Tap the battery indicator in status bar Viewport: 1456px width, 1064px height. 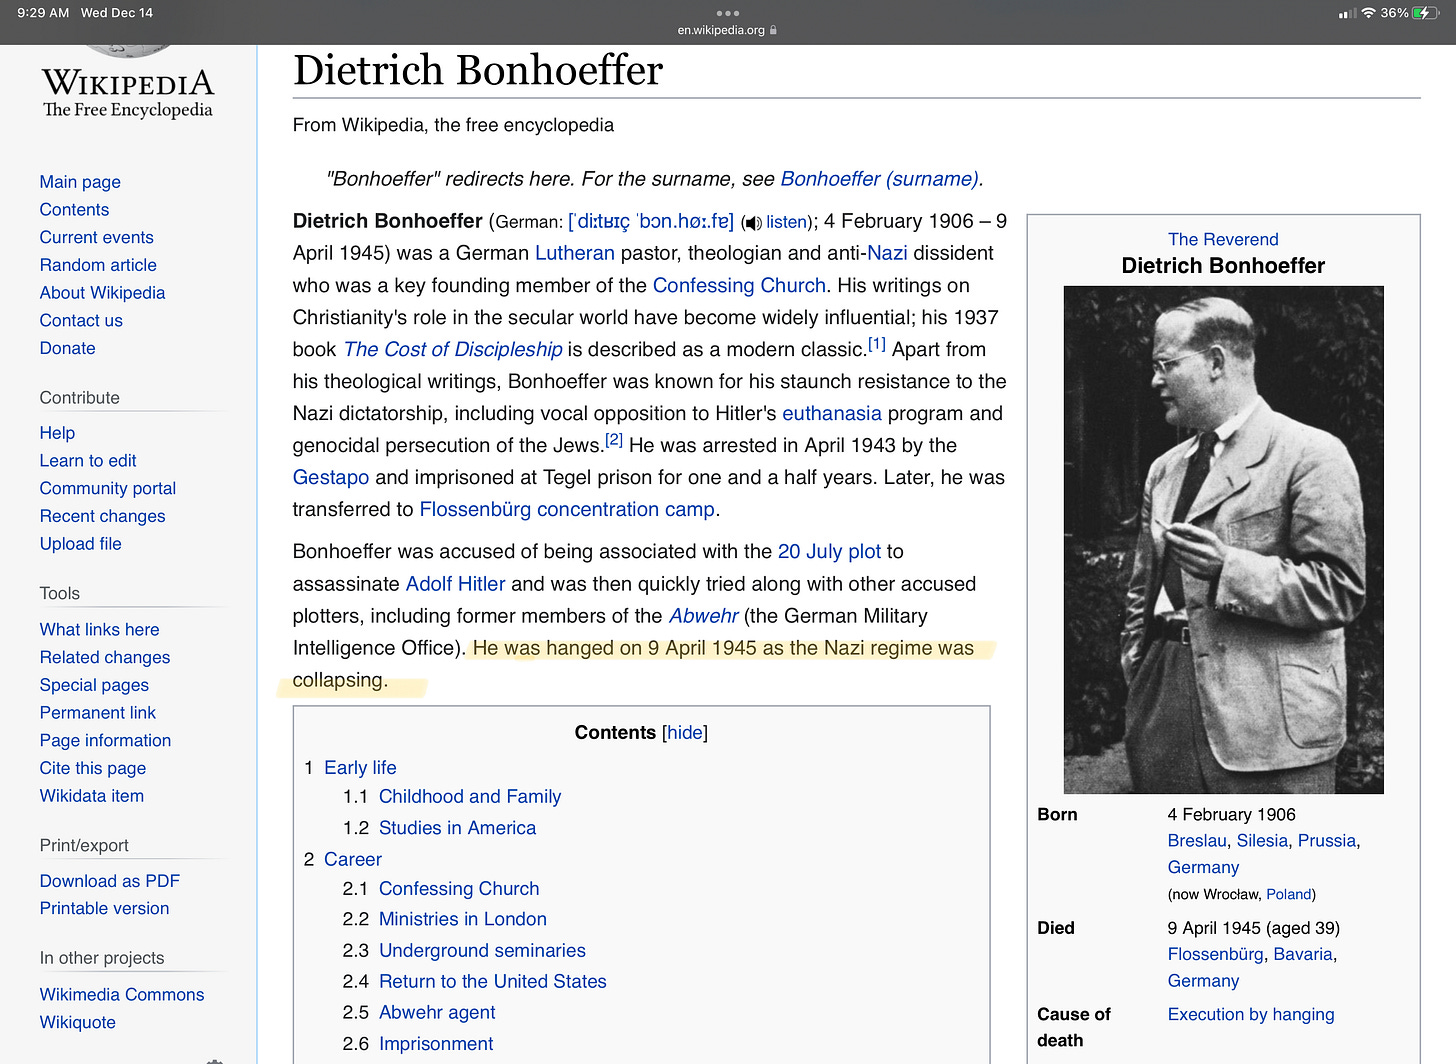[1427, 13]
